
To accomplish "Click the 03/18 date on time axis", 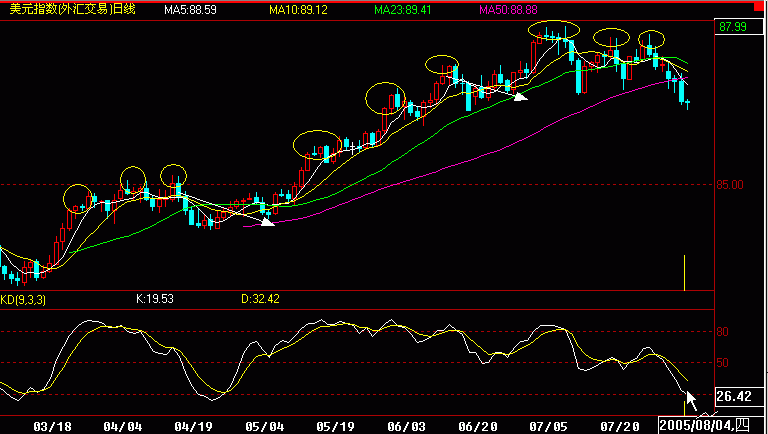I will [x=52, y=427].
